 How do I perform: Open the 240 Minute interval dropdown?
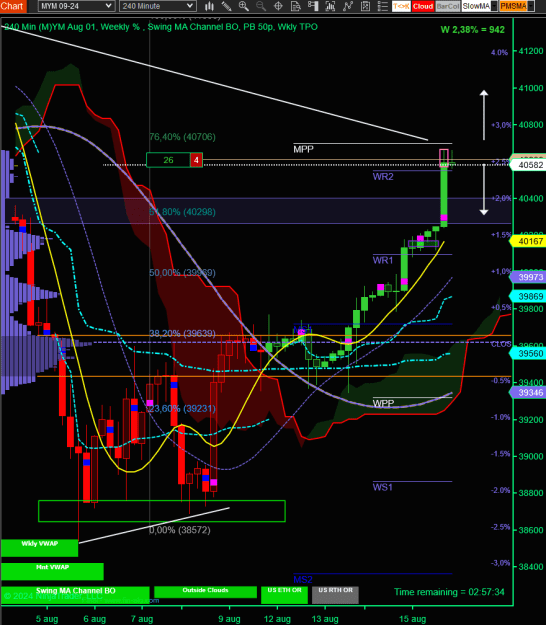coord(157,6)
